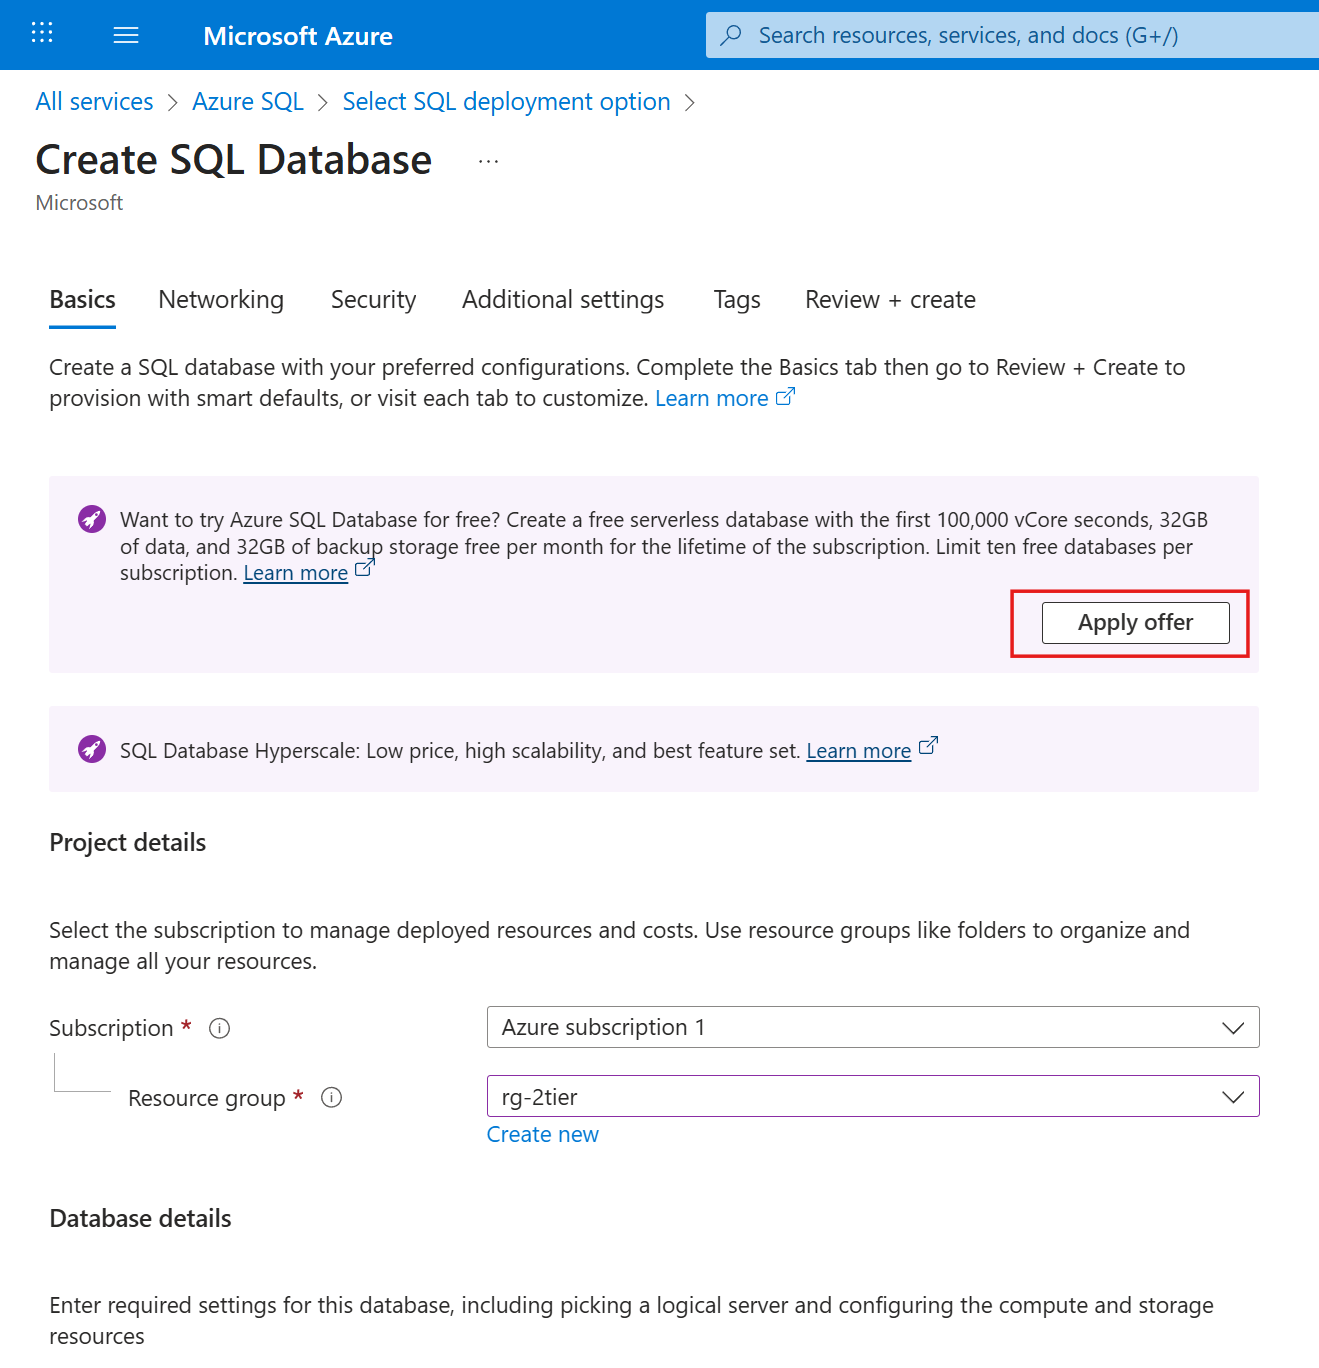Click the rocket icon beside SQL Database Hyperscale
1319x1368 pixels.
point(91,749)
